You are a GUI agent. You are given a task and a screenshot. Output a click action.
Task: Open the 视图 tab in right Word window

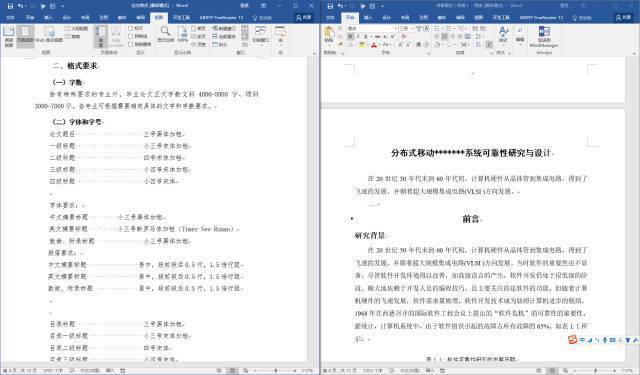pyautogui.click(x=478, y=18)
